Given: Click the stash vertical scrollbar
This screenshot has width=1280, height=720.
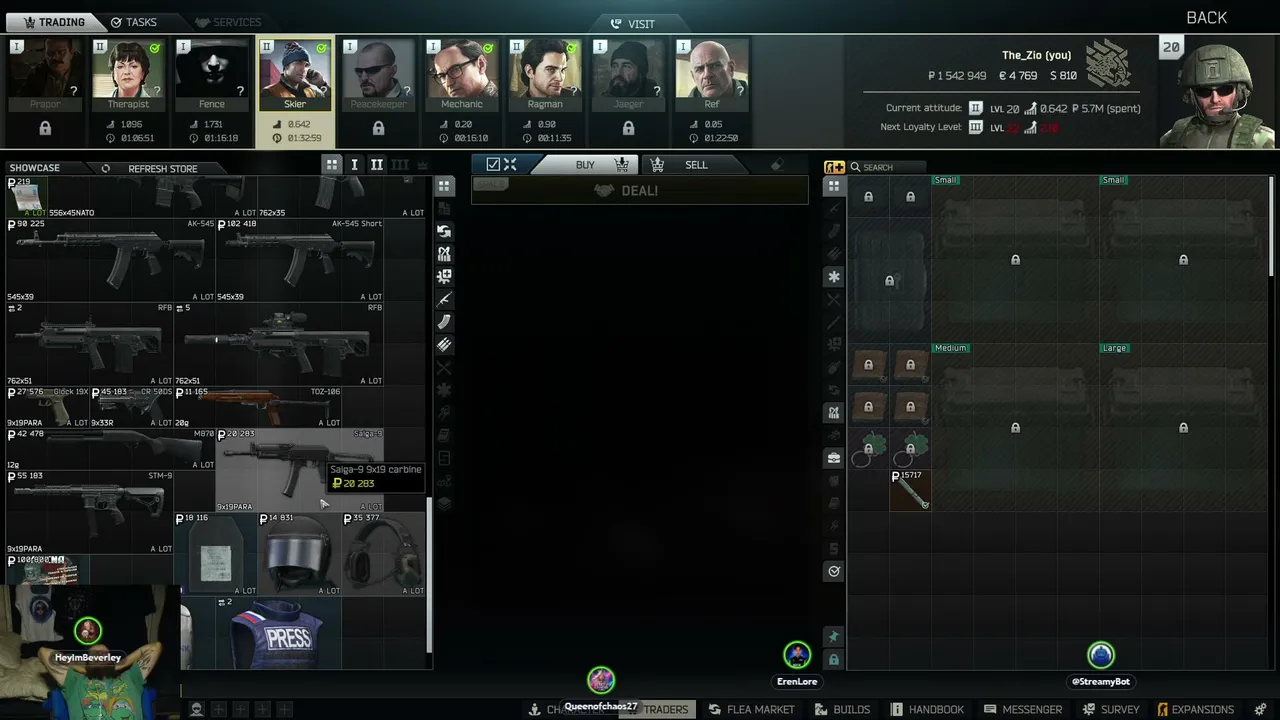Looking at the screenshot, I should click(x=1272, y=227).
